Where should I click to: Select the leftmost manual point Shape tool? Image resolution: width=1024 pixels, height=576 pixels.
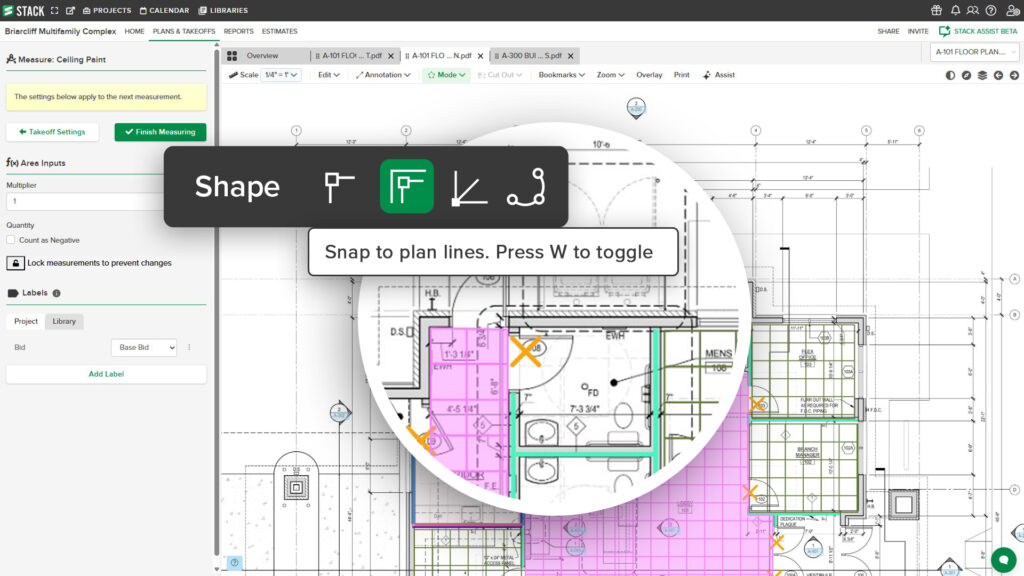pyautogui.click(x=340, y=186)
